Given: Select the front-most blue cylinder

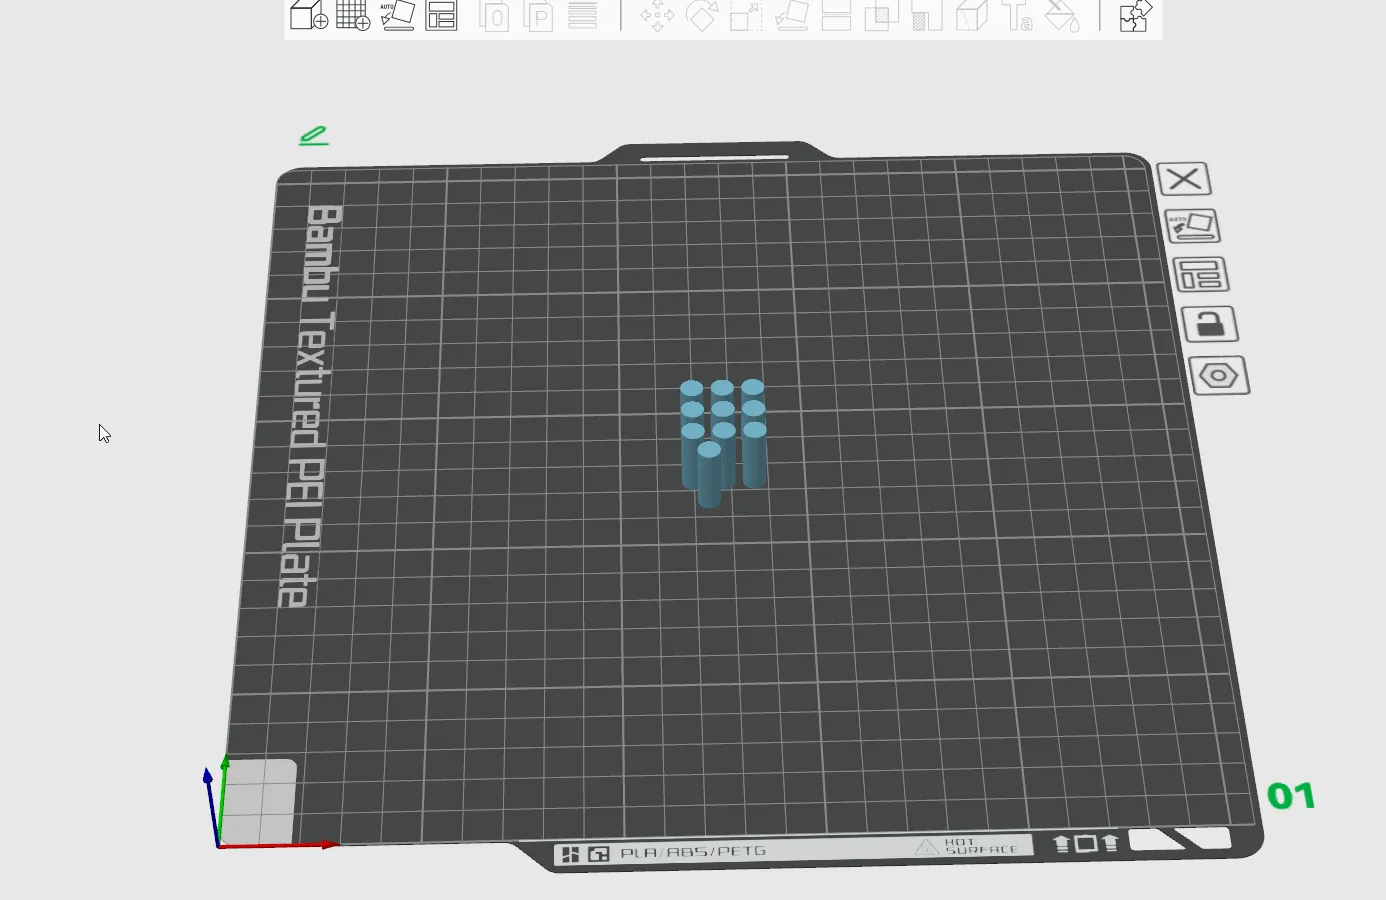Looking at the screenshot, I should [x=709, y=474].
